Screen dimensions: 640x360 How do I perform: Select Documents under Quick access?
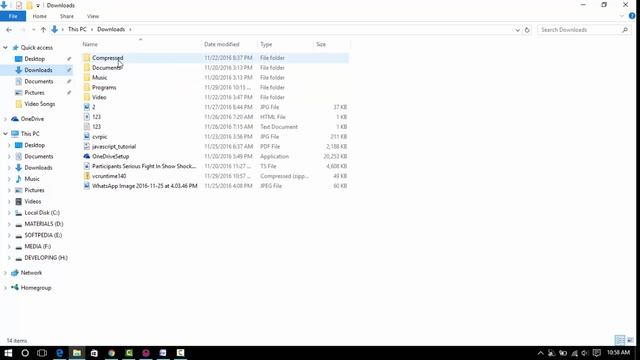39,82
